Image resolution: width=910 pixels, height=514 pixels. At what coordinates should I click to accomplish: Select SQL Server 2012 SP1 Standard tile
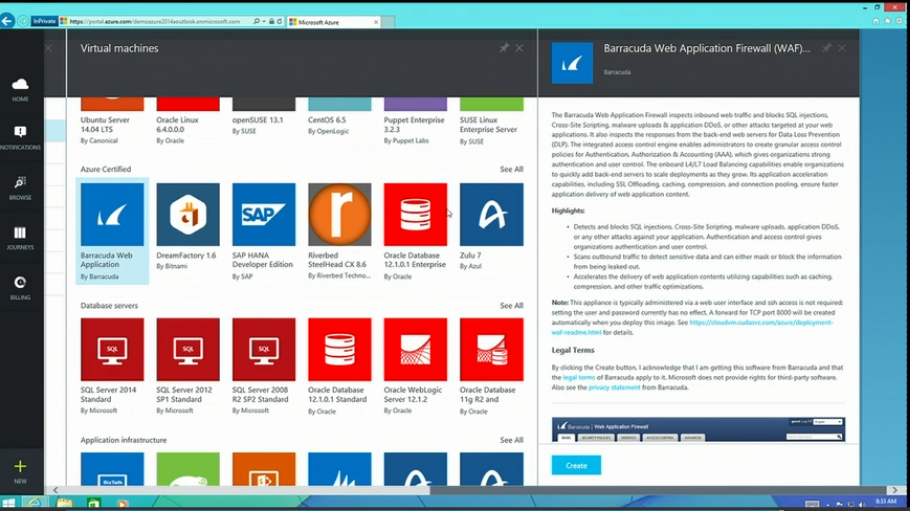[x=188, y=366]
